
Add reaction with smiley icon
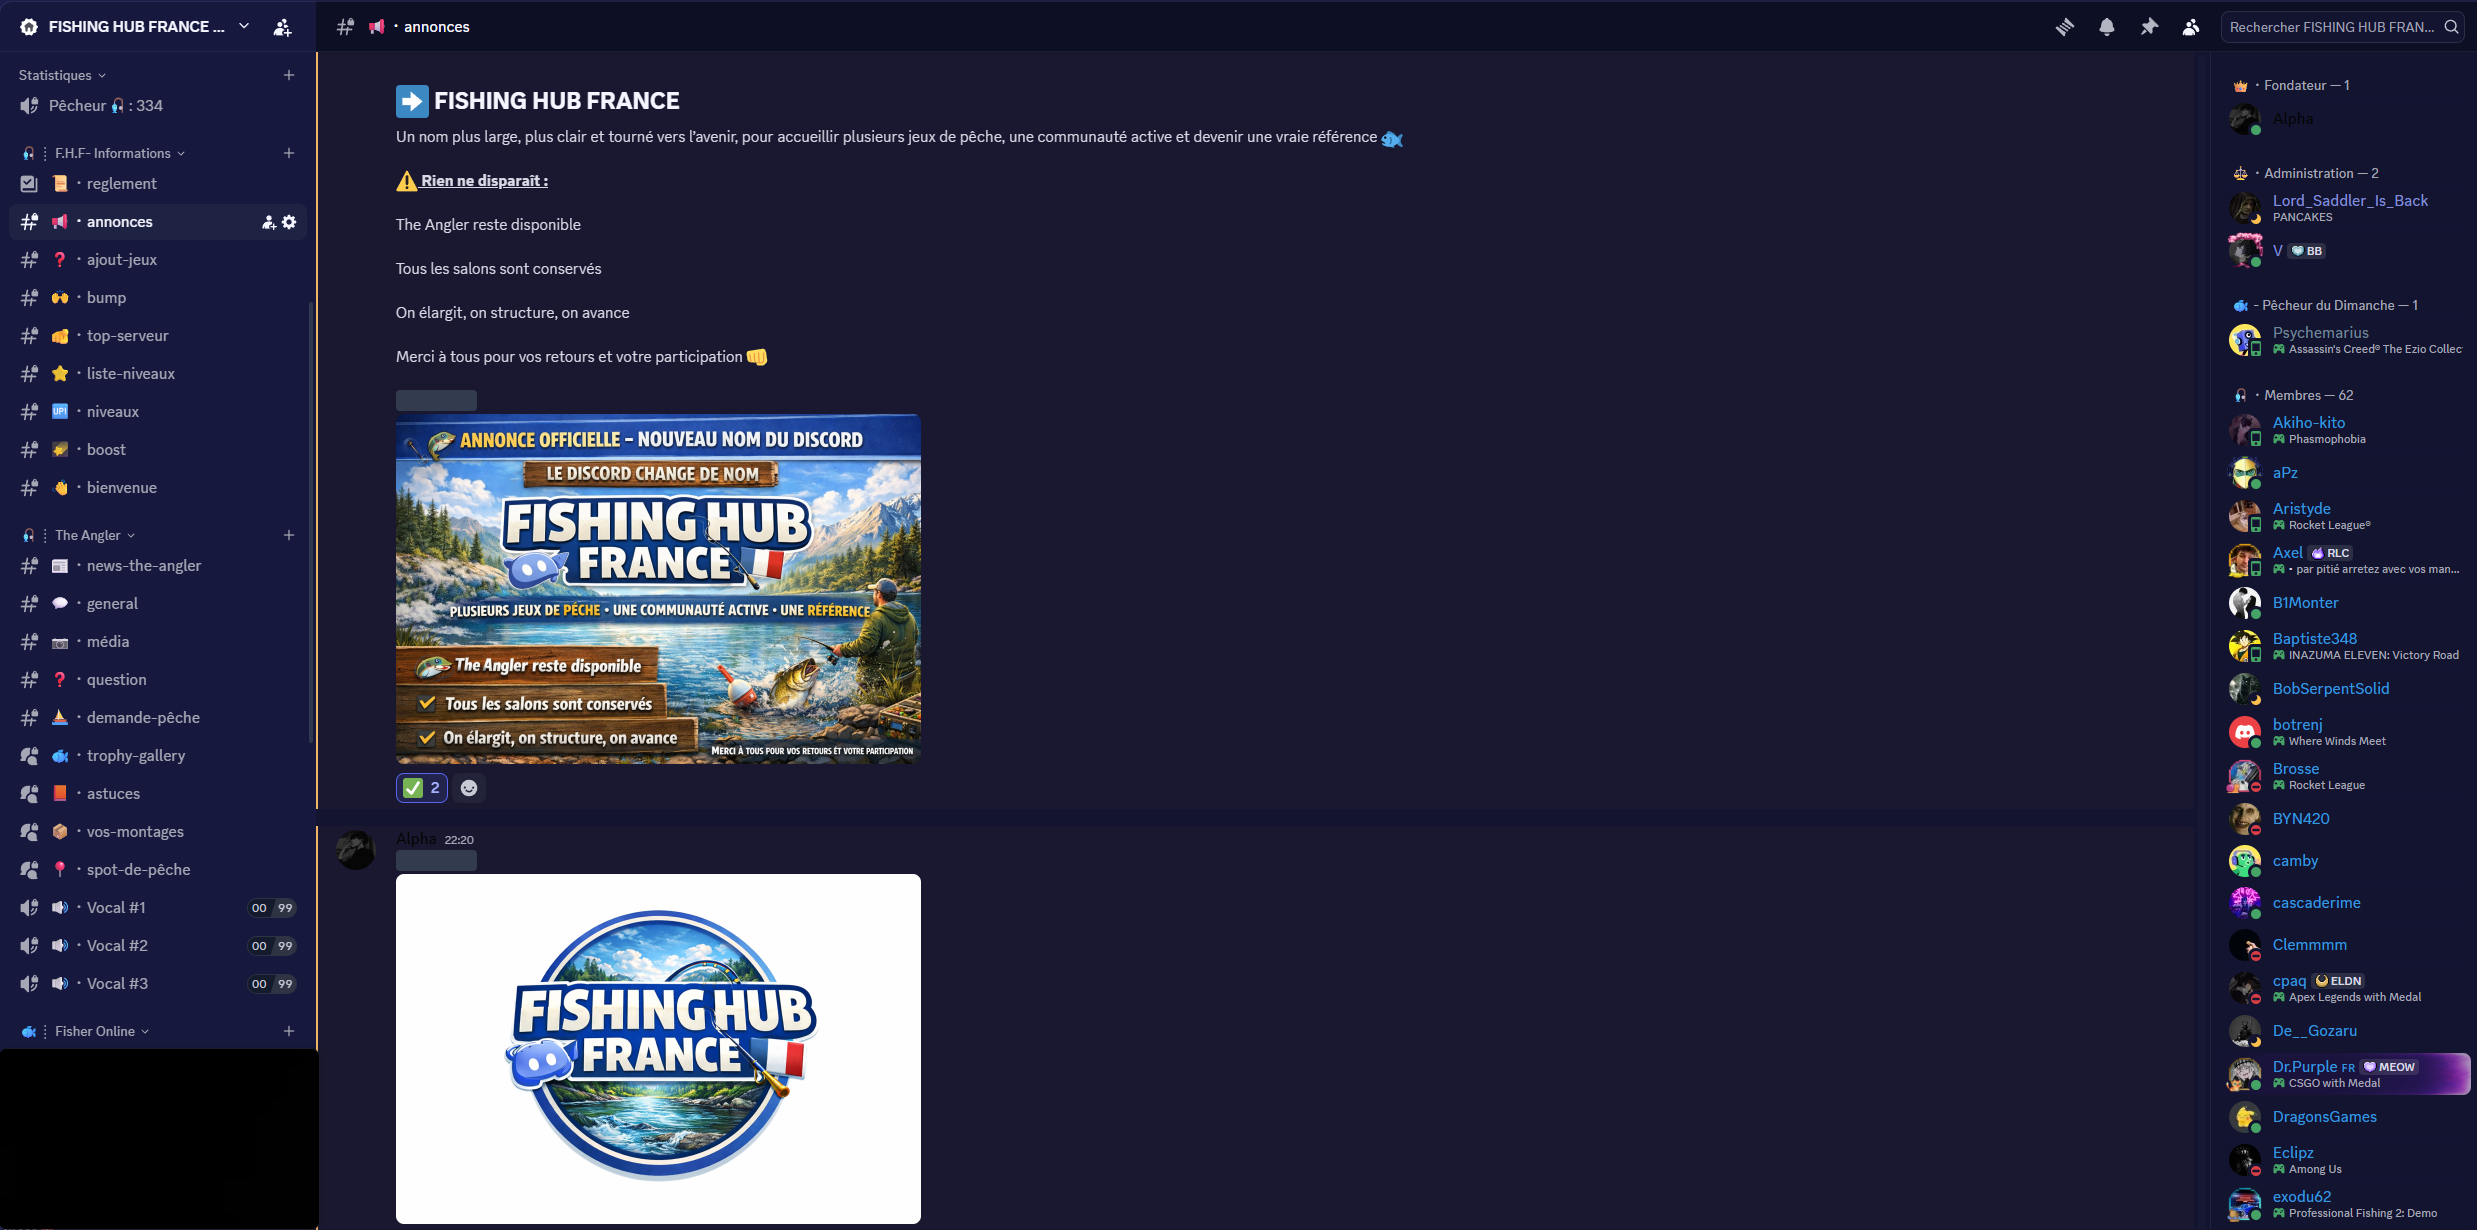click(469, 788)
